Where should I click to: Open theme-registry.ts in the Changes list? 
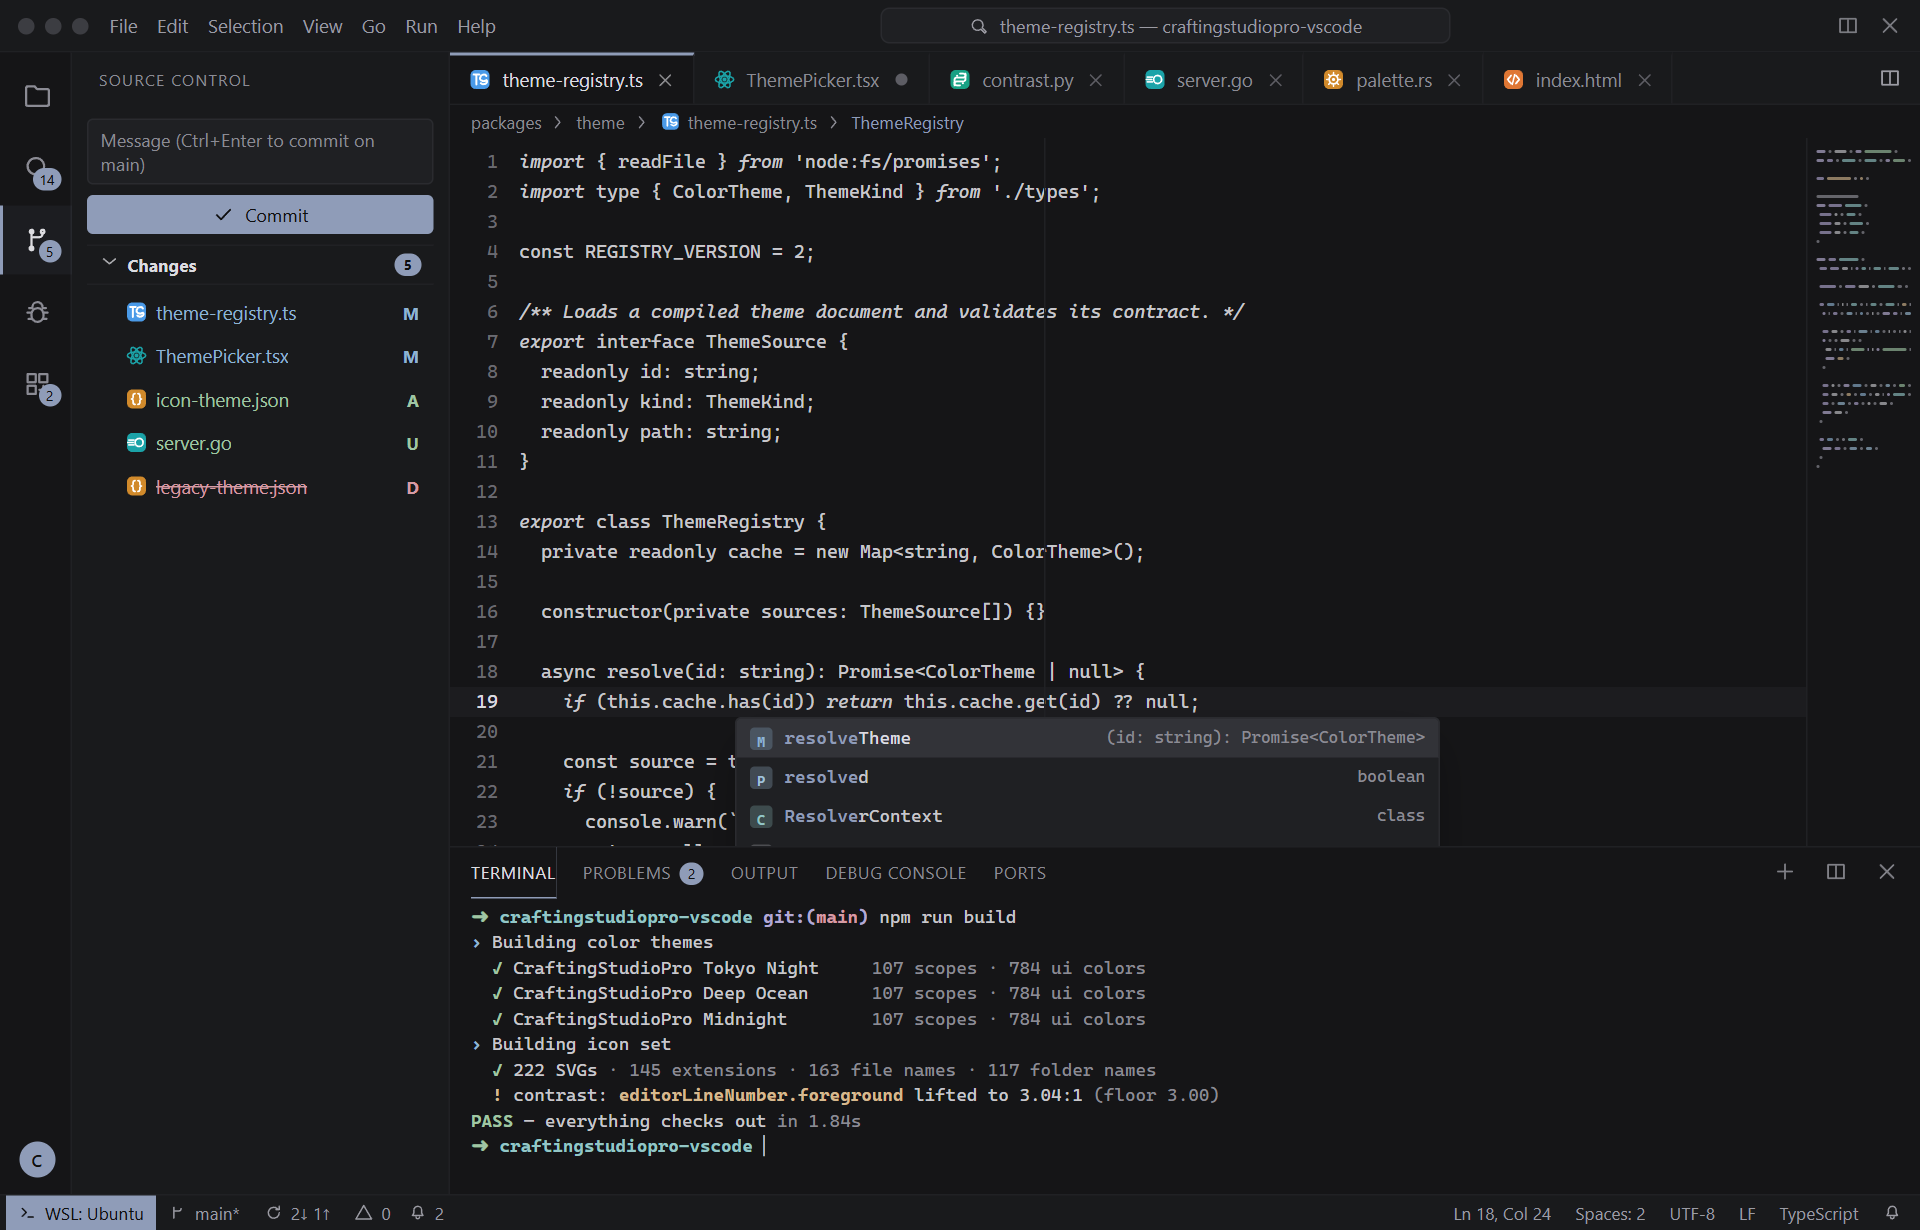pos(260,313)
